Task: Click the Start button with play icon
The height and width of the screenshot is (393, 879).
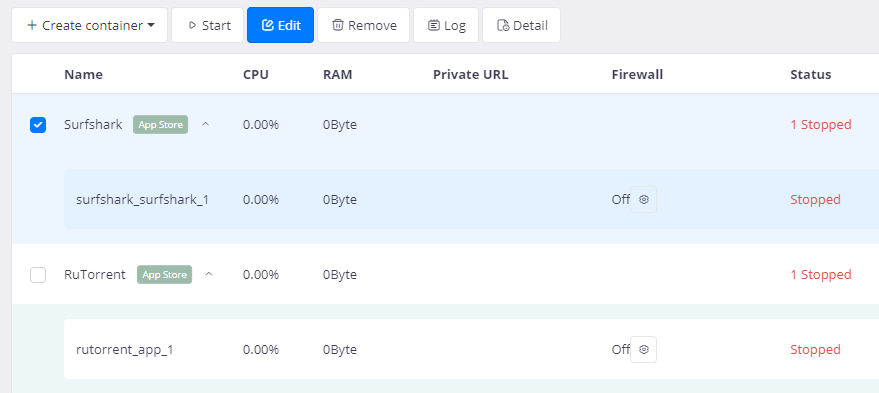Action: tap(207, 25)
